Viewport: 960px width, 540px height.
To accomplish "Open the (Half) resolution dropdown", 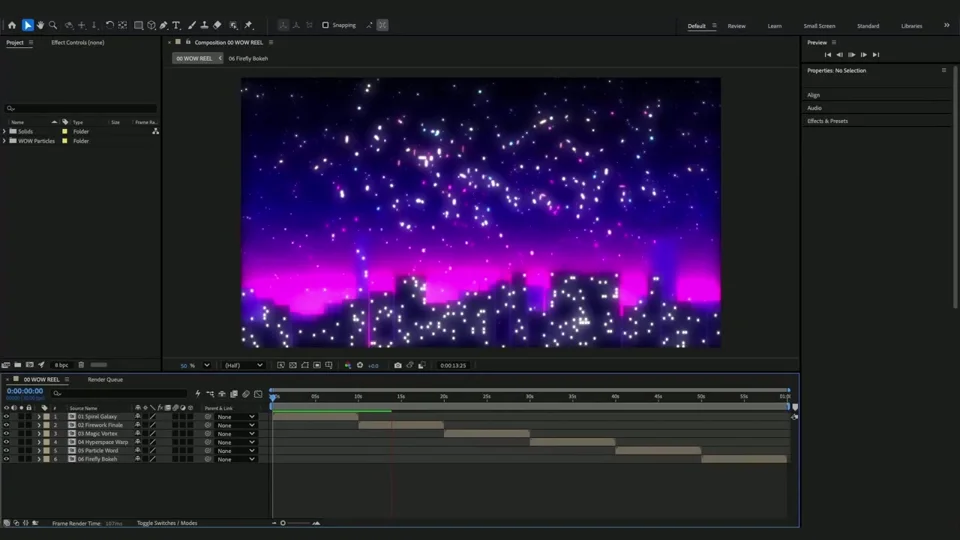I will 243,366.
